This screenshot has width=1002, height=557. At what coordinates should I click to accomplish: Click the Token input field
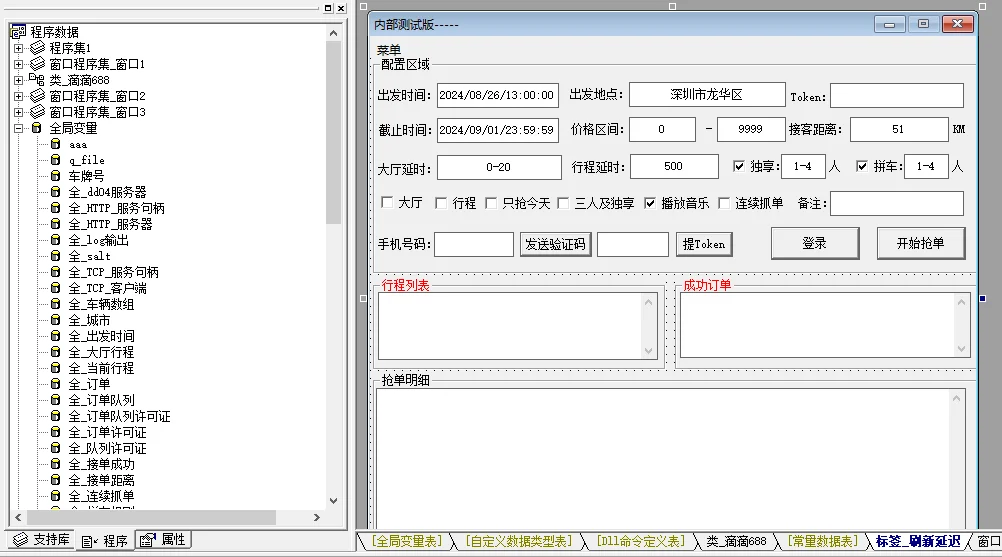(897, 95)
